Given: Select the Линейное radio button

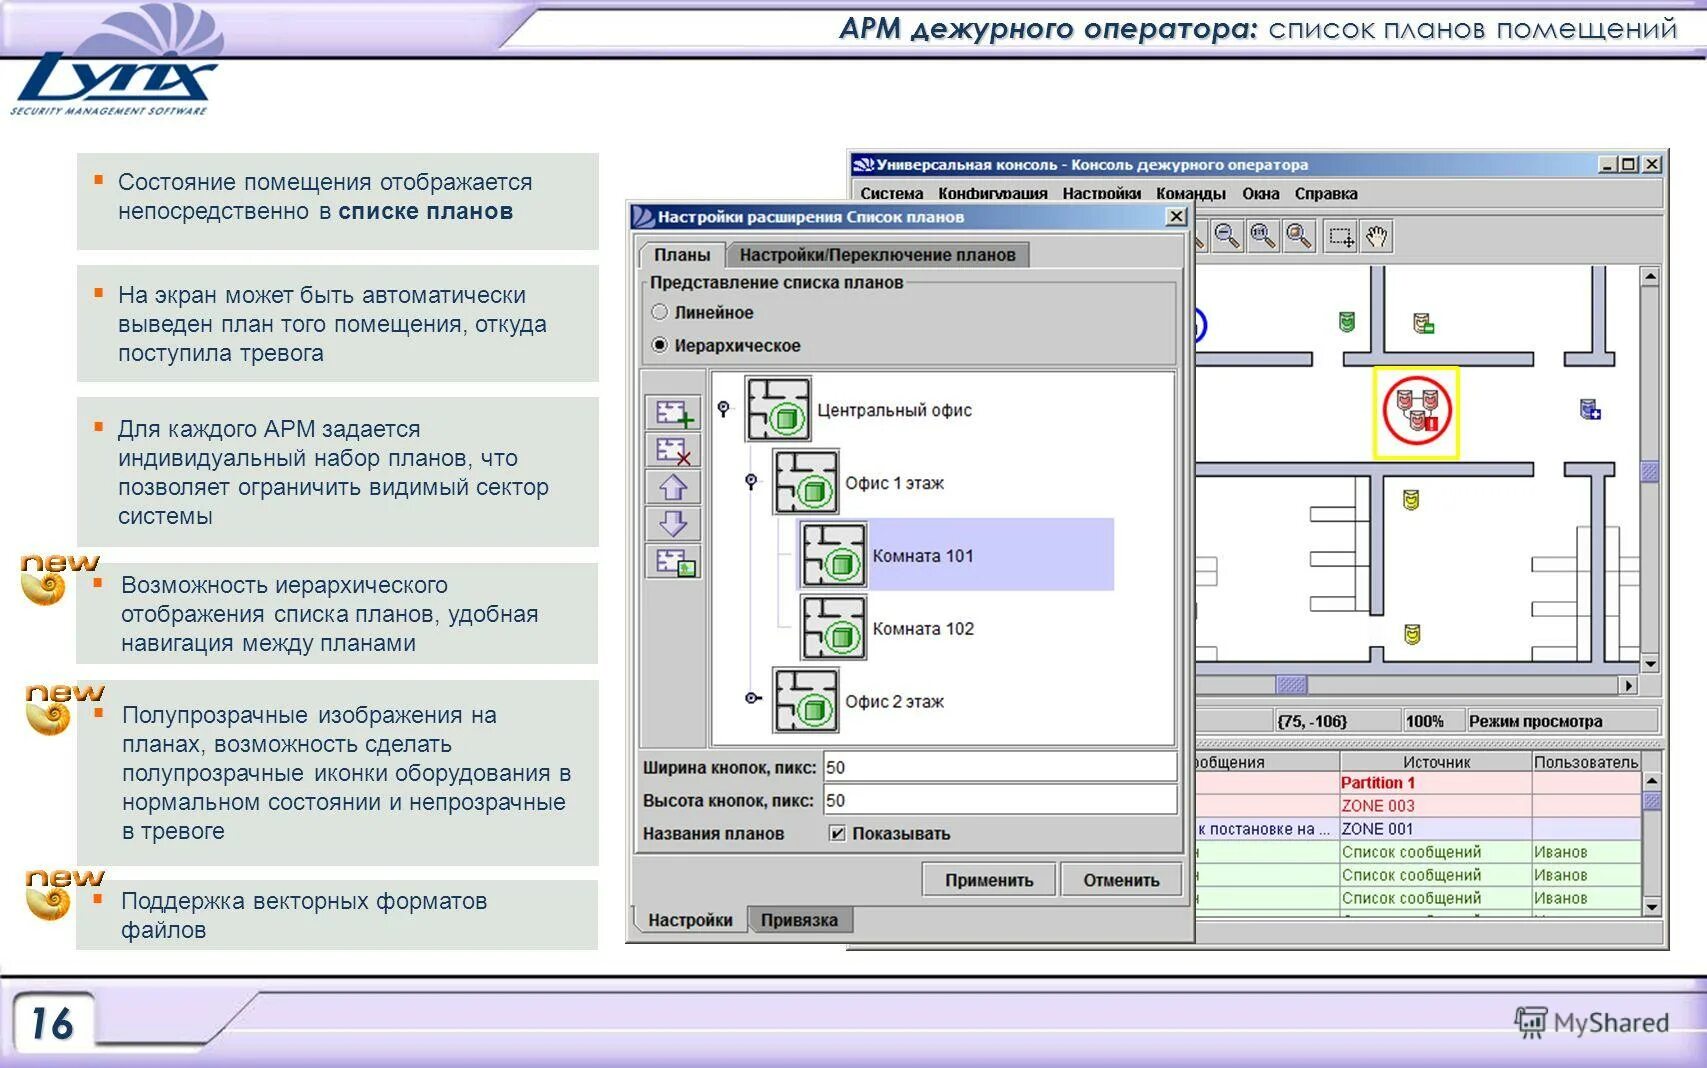Looking at the screenshot, I should pos(659,312).
